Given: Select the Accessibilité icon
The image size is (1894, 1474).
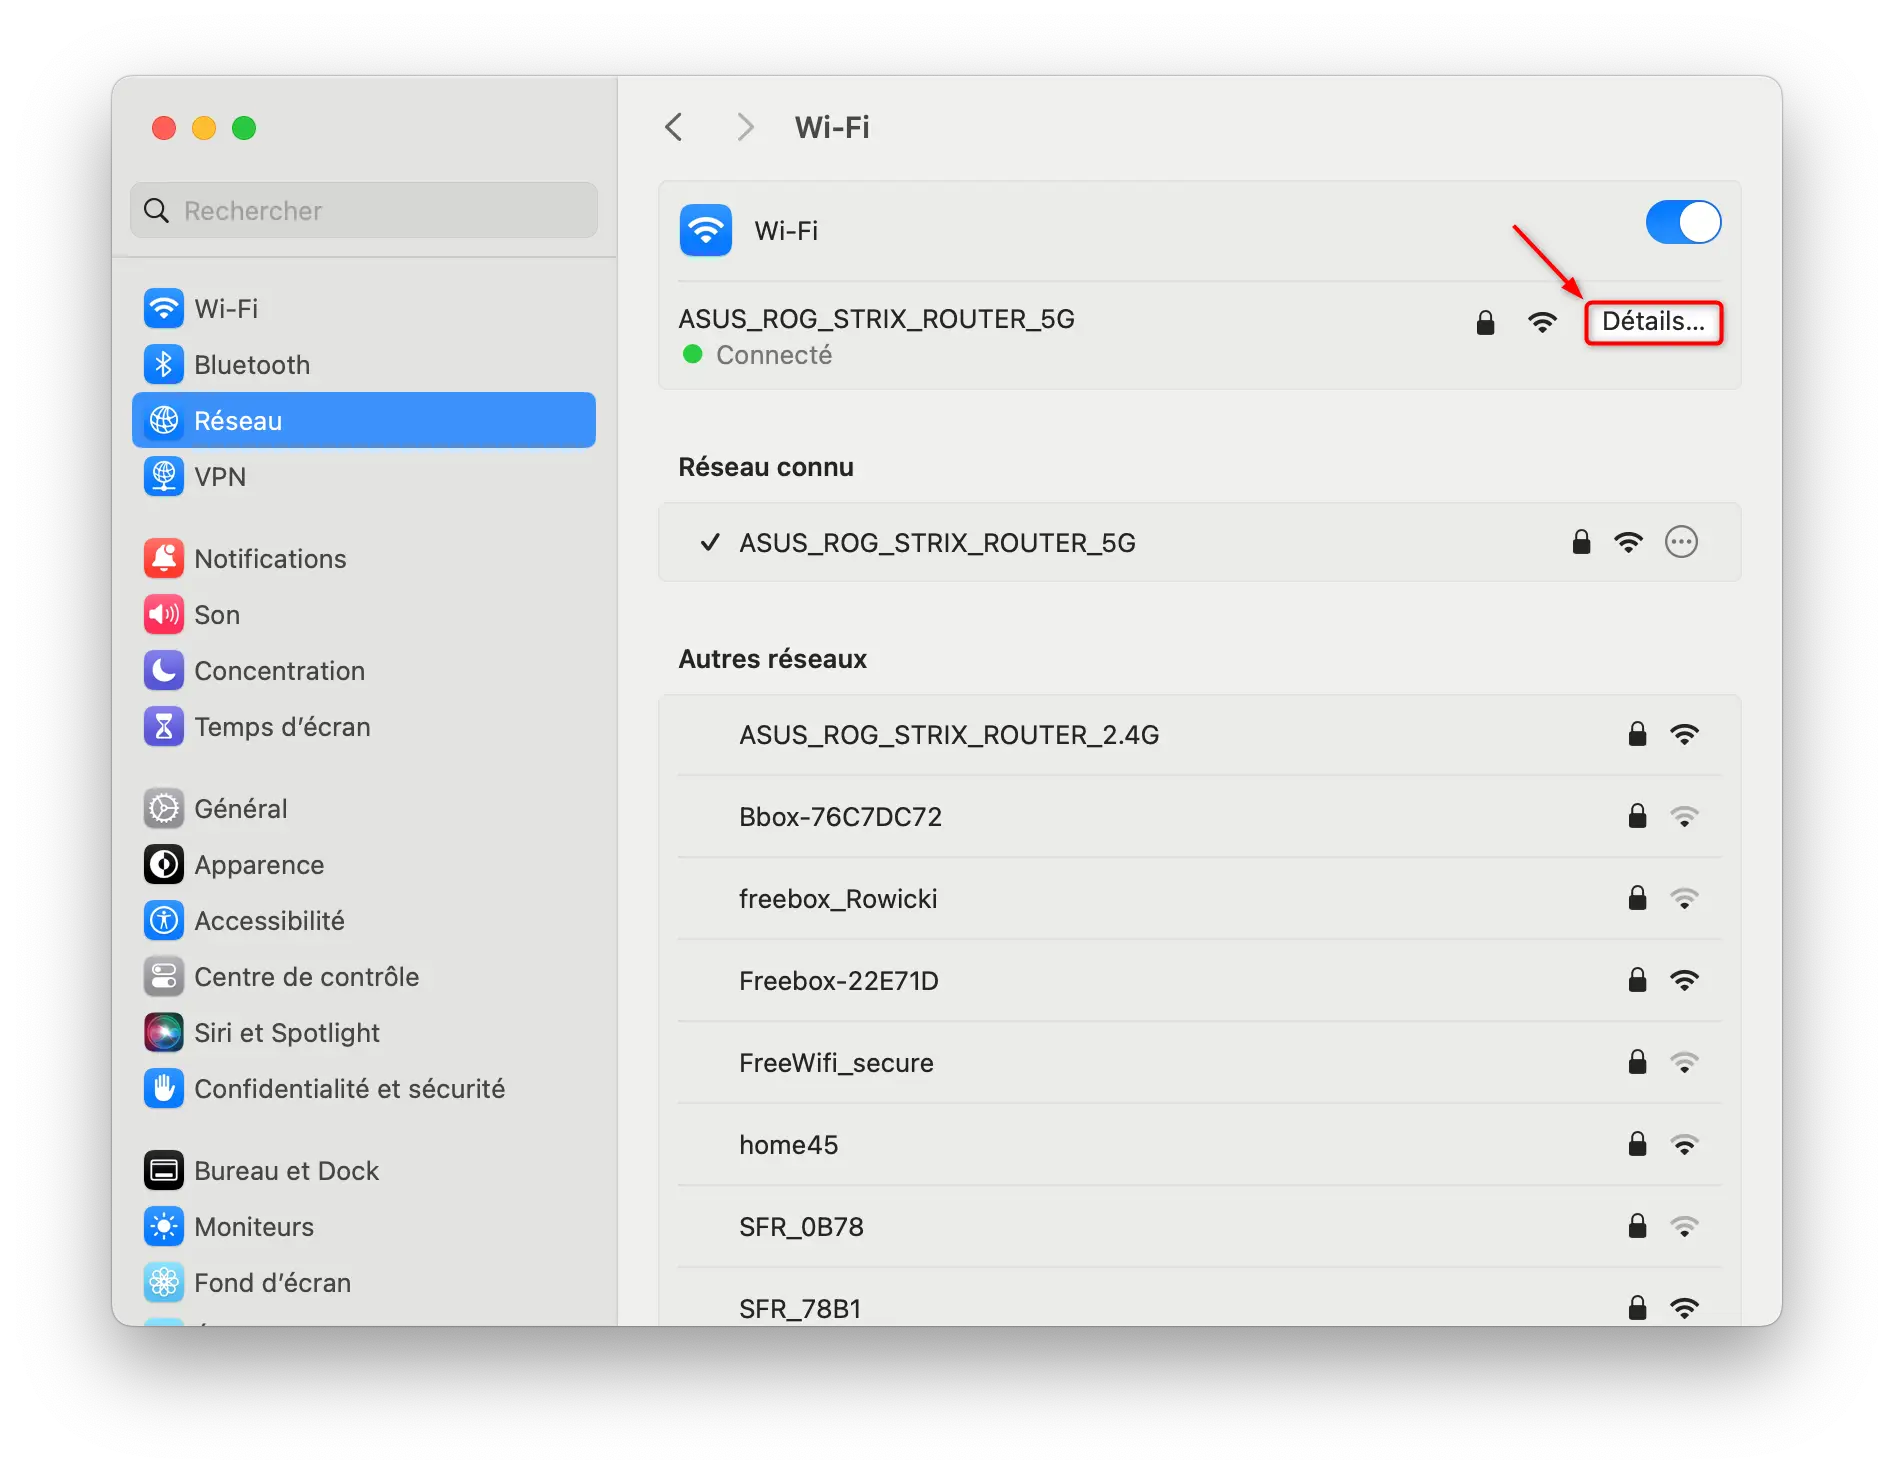Looking at the screenshot, I should [x=164, y=920].
